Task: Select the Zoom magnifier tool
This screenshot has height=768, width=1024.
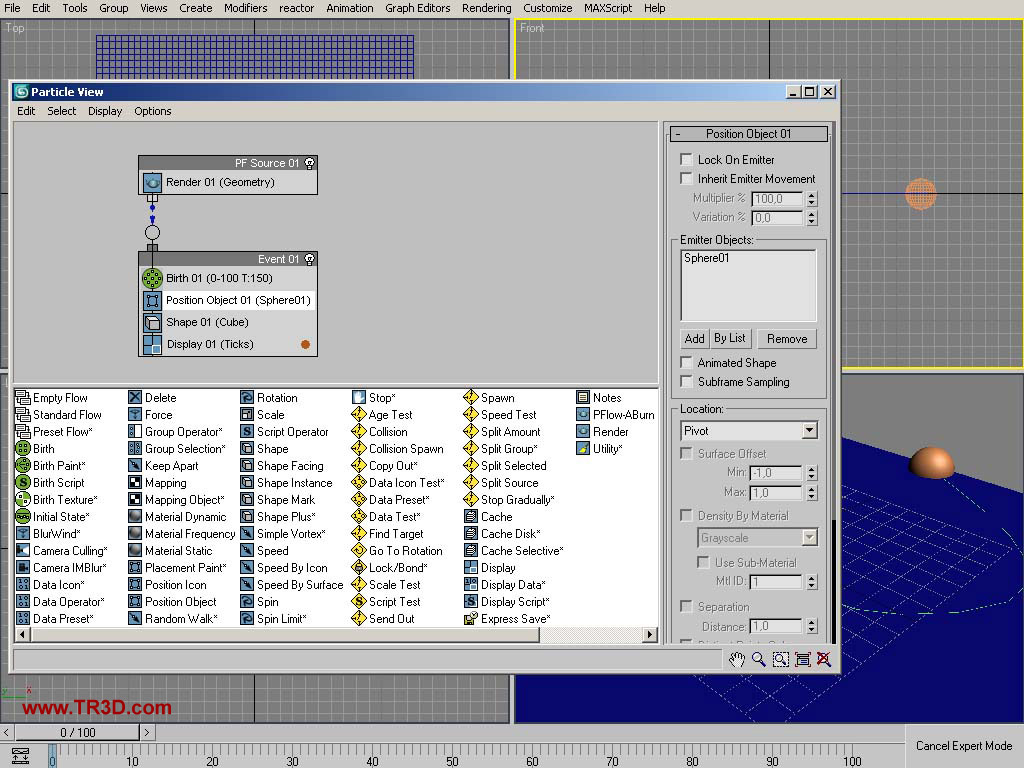Action: click(x=759, y=659)
